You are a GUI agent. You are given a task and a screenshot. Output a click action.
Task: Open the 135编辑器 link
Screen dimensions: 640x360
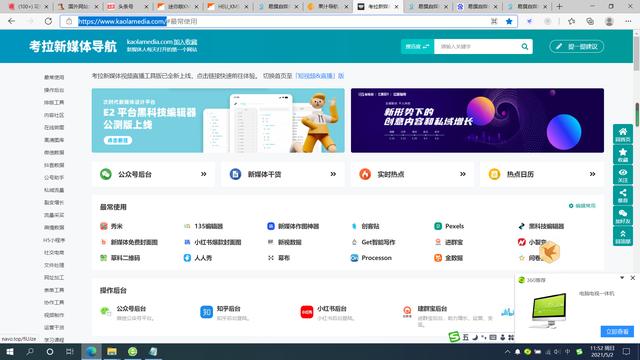(208, 226)
